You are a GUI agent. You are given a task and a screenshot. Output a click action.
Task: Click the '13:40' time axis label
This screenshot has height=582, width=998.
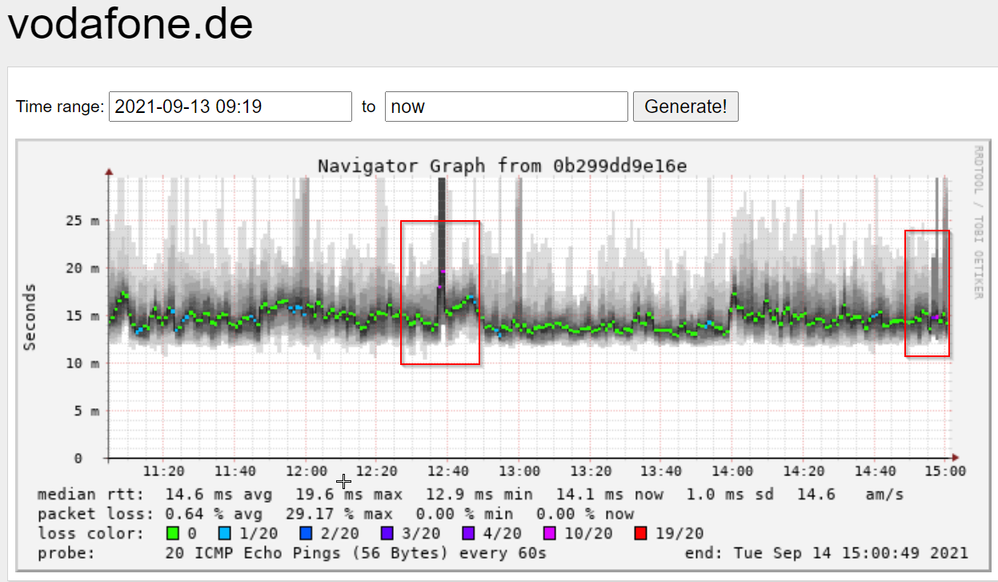(661, 471)
